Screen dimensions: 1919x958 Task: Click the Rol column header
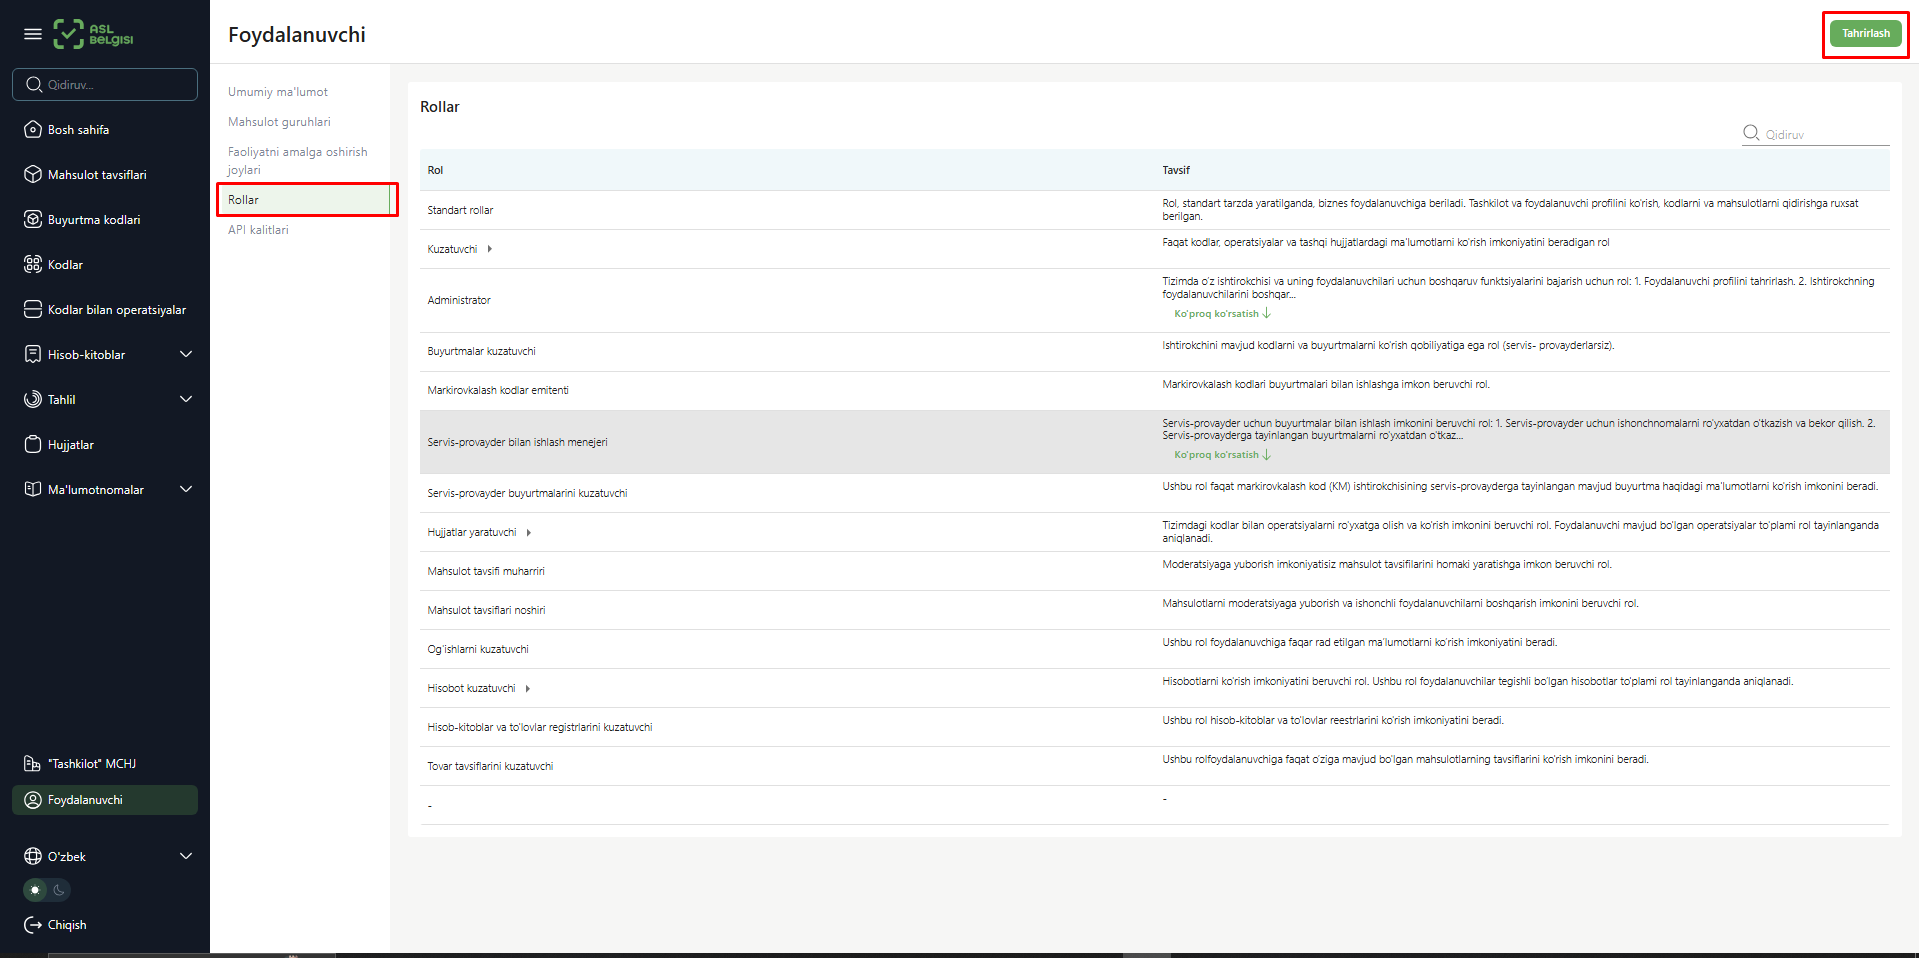click(435, 170)
